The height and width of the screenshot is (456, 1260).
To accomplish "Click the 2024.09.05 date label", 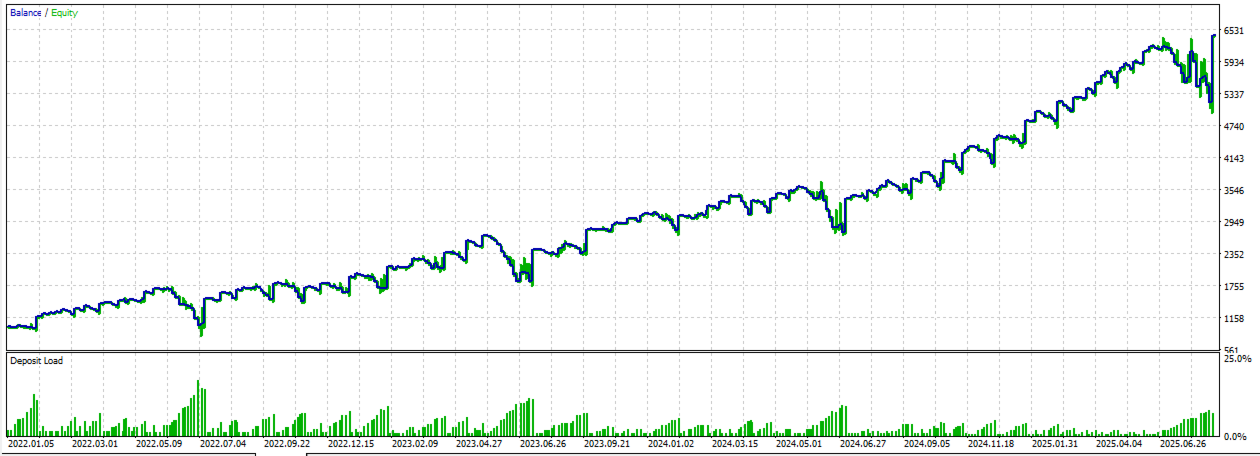I will tap(927, 442).
